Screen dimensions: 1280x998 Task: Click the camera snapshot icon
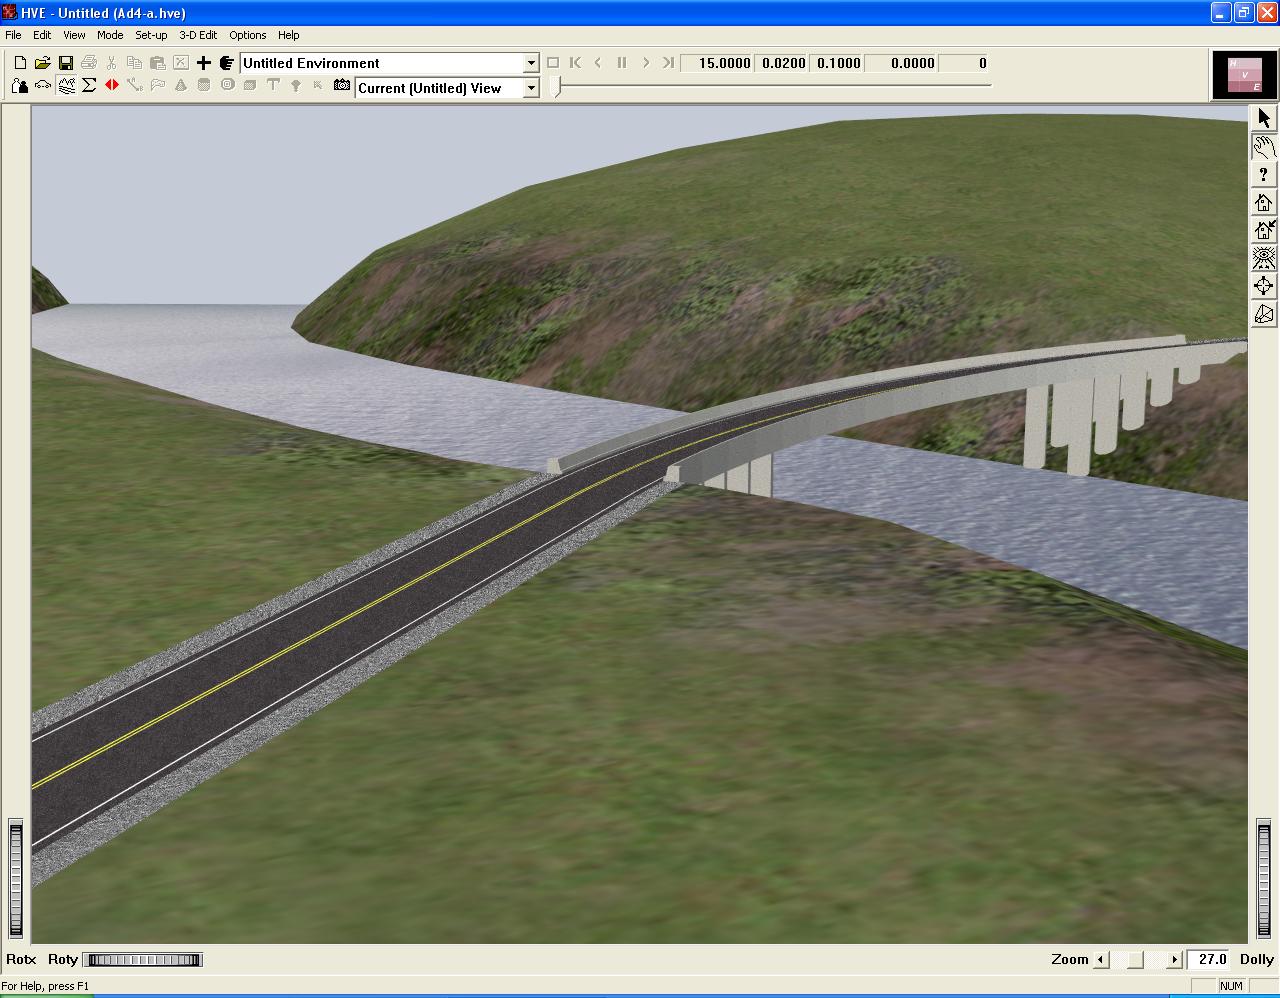pyautogui.click(x=342, y=86)
